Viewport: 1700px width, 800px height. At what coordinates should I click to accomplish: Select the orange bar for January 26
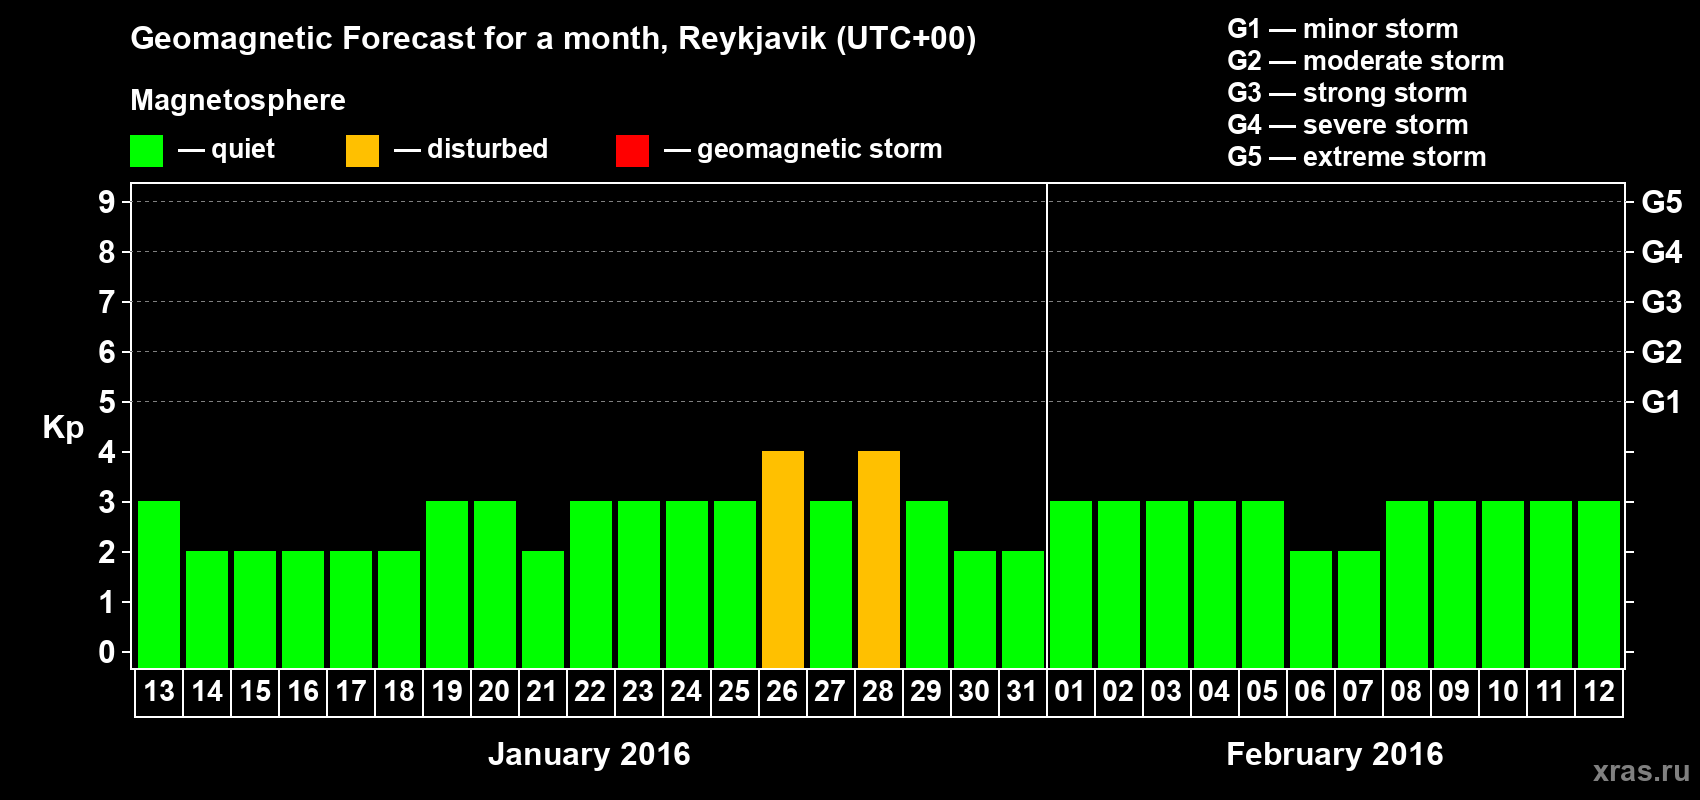click(783, 559)
